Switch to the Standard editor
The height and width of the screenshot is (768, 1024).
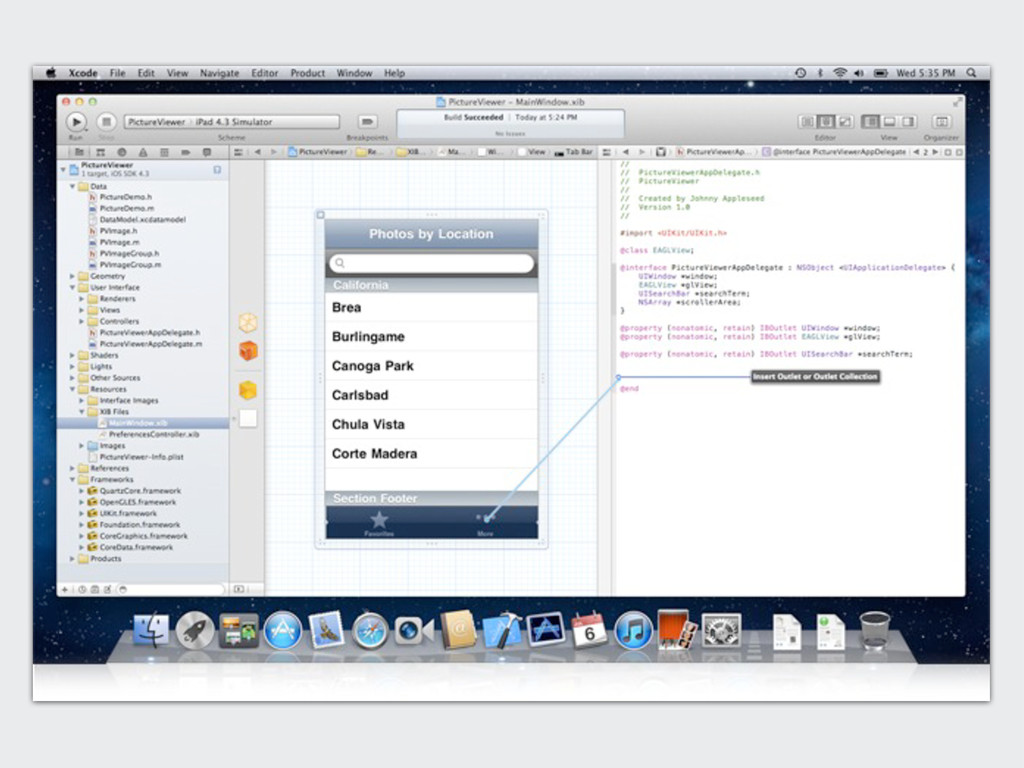[807, 121]
